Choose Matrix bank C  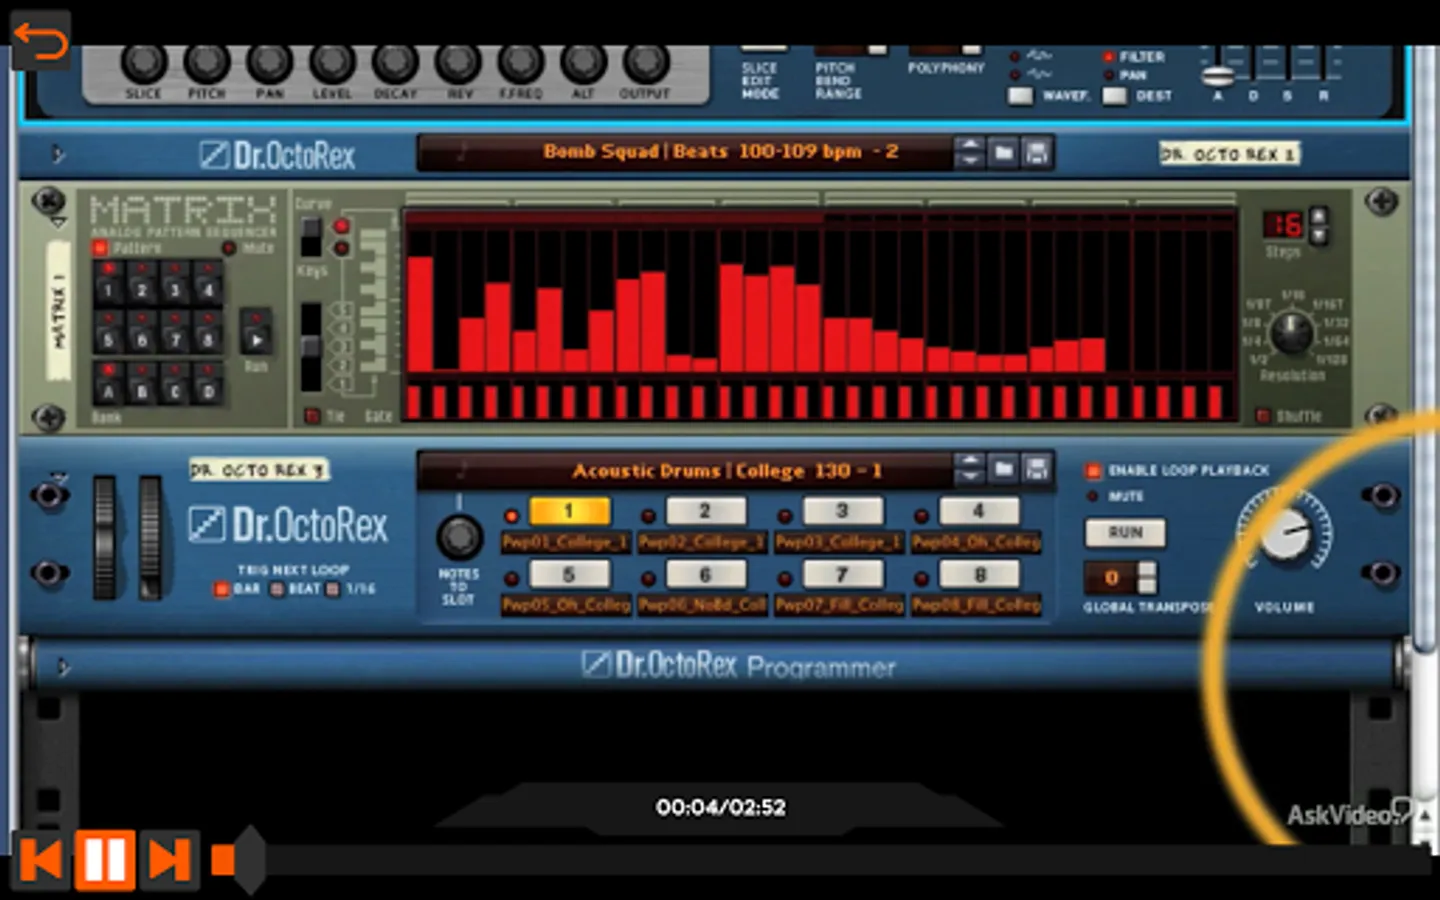tap(175, 384)
